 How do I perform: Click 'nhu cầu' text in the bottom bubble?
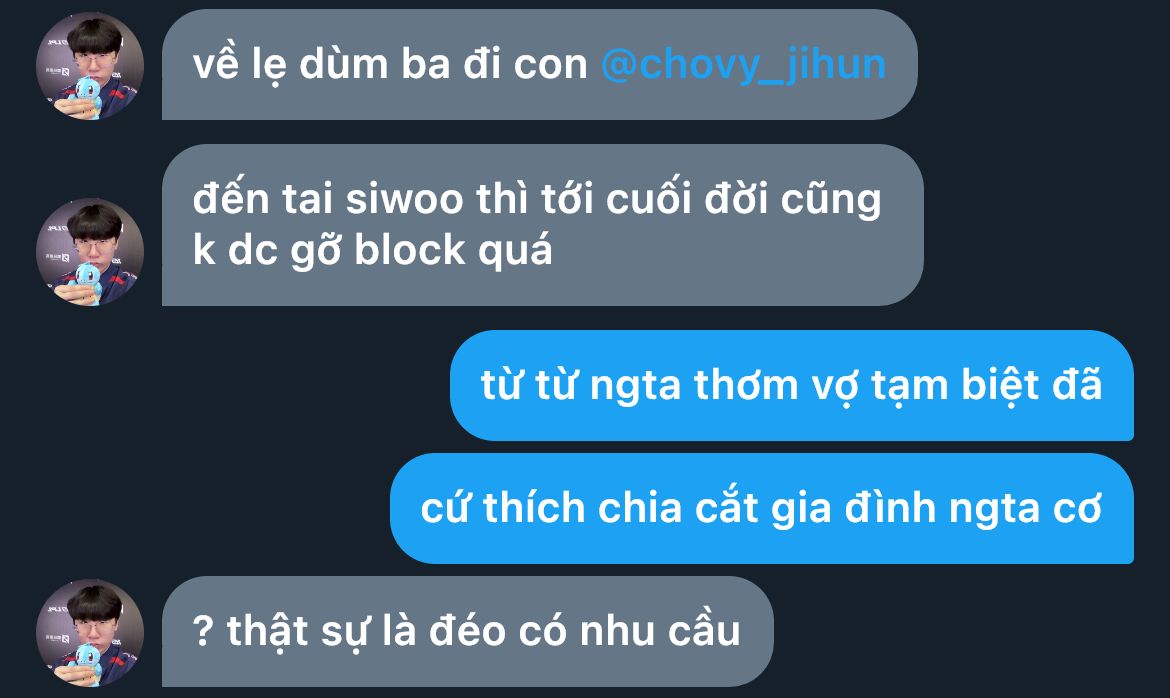(660, 632)
